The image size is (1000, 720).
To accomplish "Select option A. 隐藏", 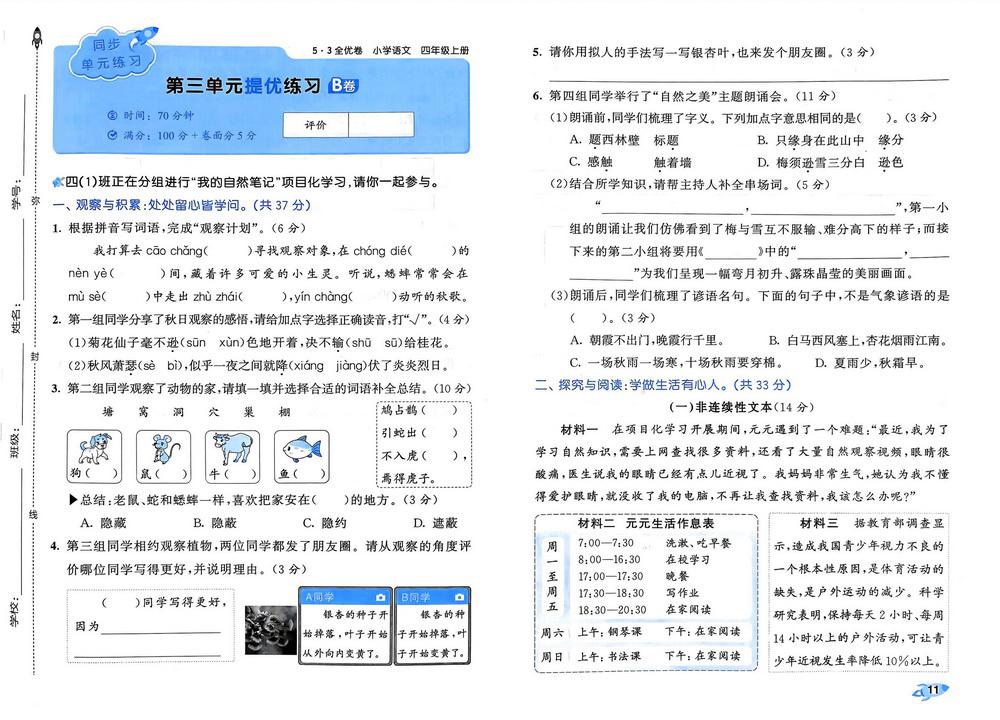I will (x=103, y=523).
